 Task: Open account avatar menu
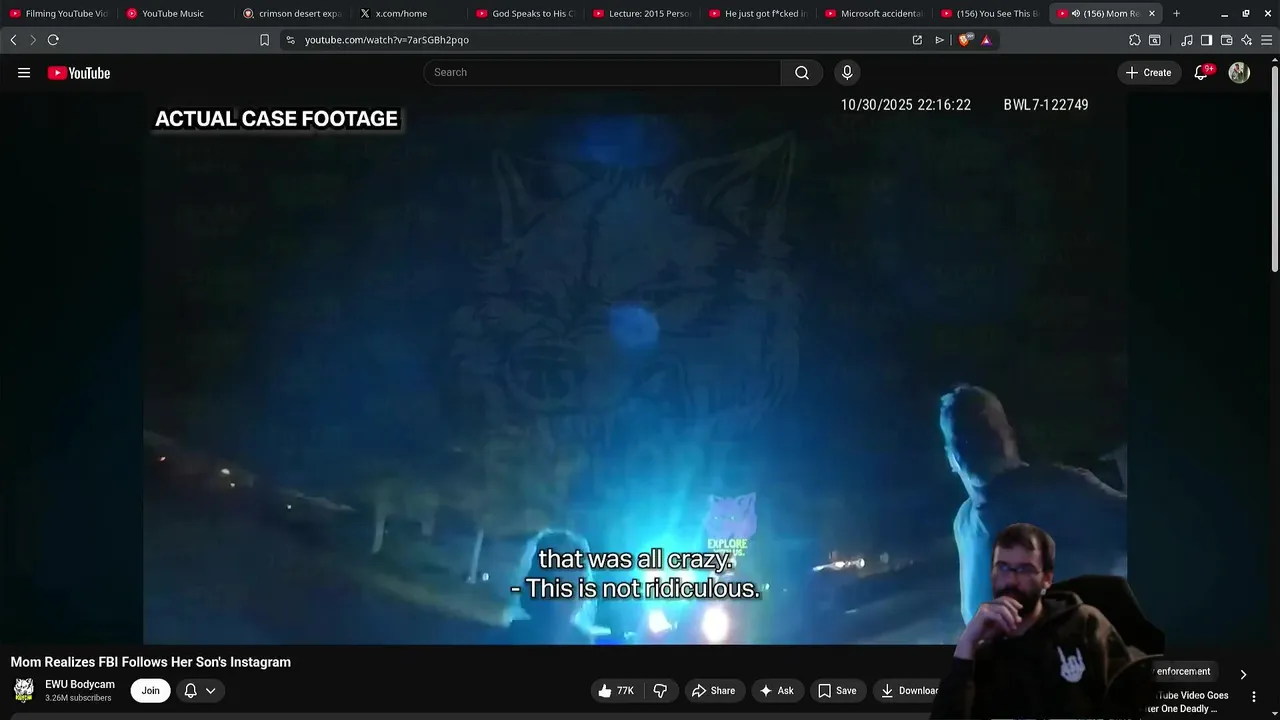coord(1239,72)
